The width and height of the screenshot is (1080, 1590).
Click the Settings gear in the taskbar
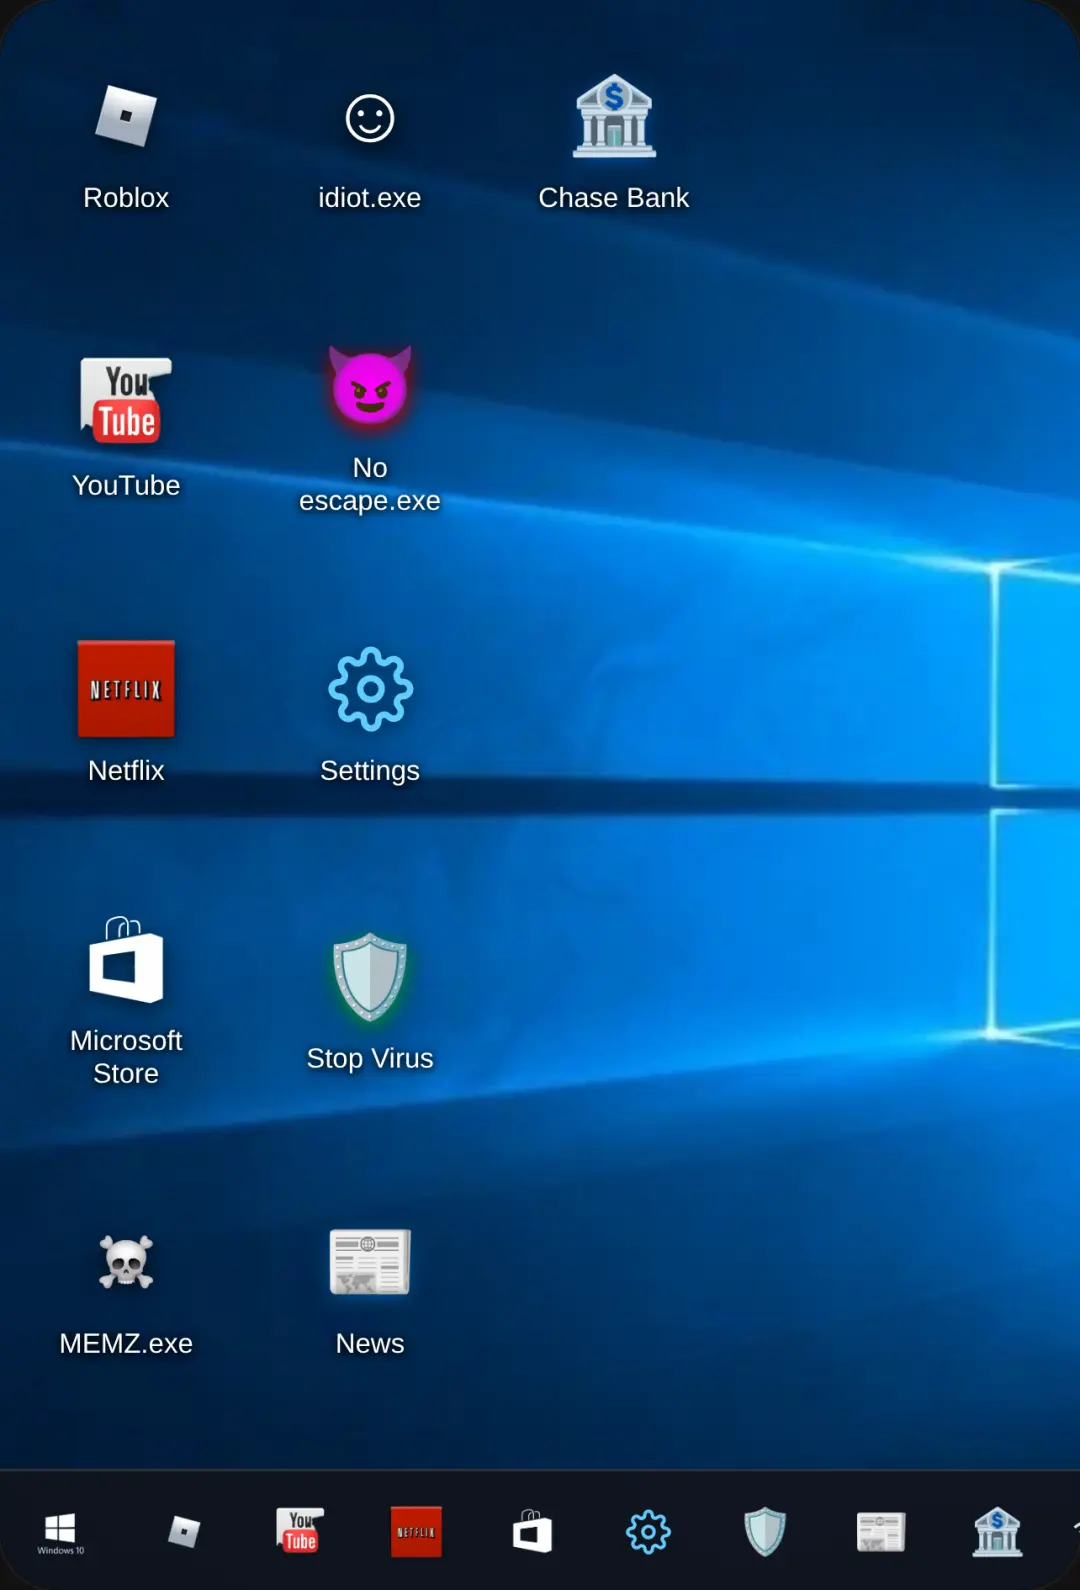coord(648,1531)
